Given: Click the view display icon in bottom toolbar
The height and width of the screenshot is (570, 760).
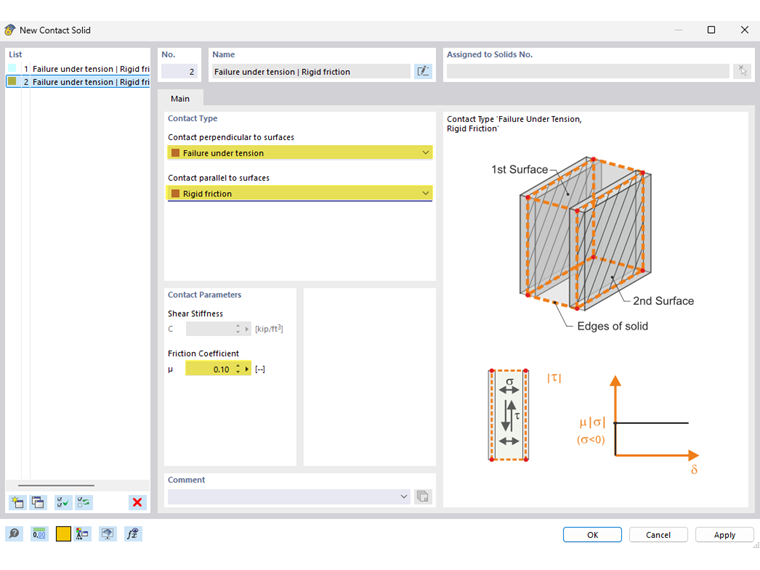Looking at the screenshot, I should (108, 534).
